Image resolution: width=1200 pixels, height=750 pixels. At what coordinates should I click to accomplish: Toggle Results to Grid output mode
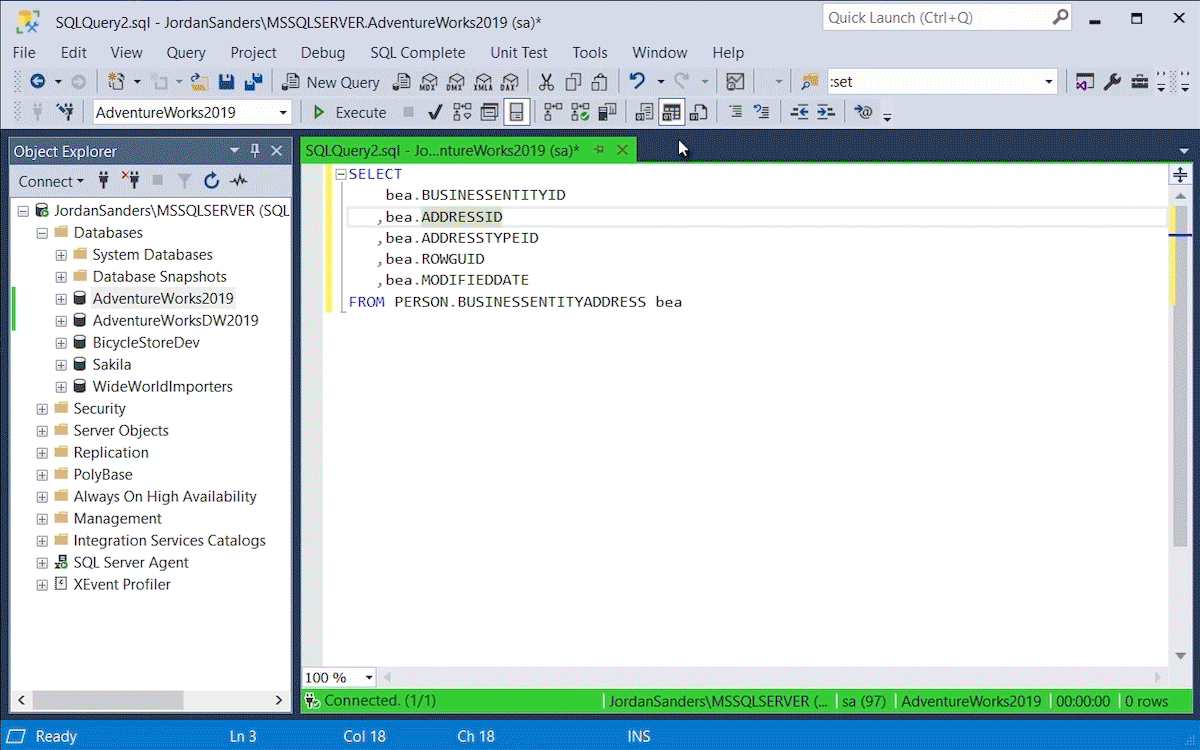pyautogui.click(x=671, y=112)
